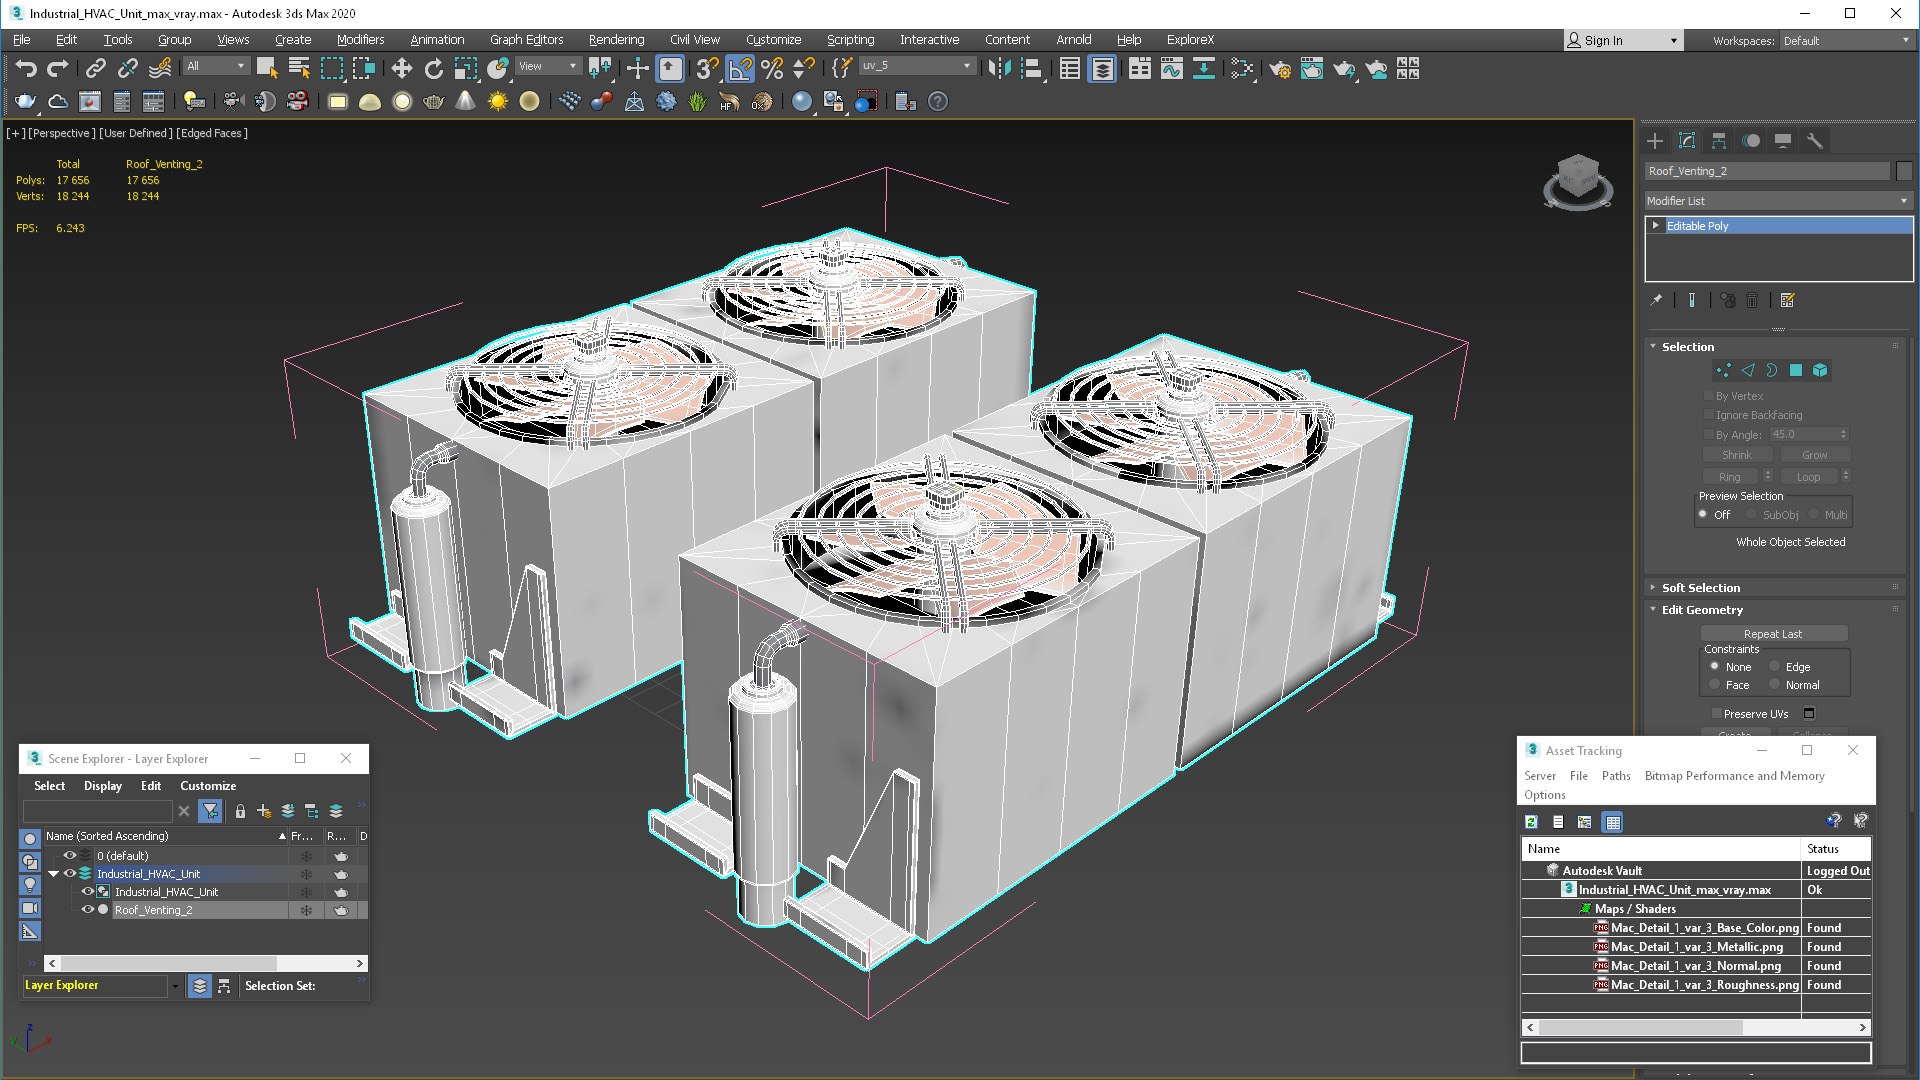
Task: Open the Workspaces Default dropdown
Action: click(1846, 41)
